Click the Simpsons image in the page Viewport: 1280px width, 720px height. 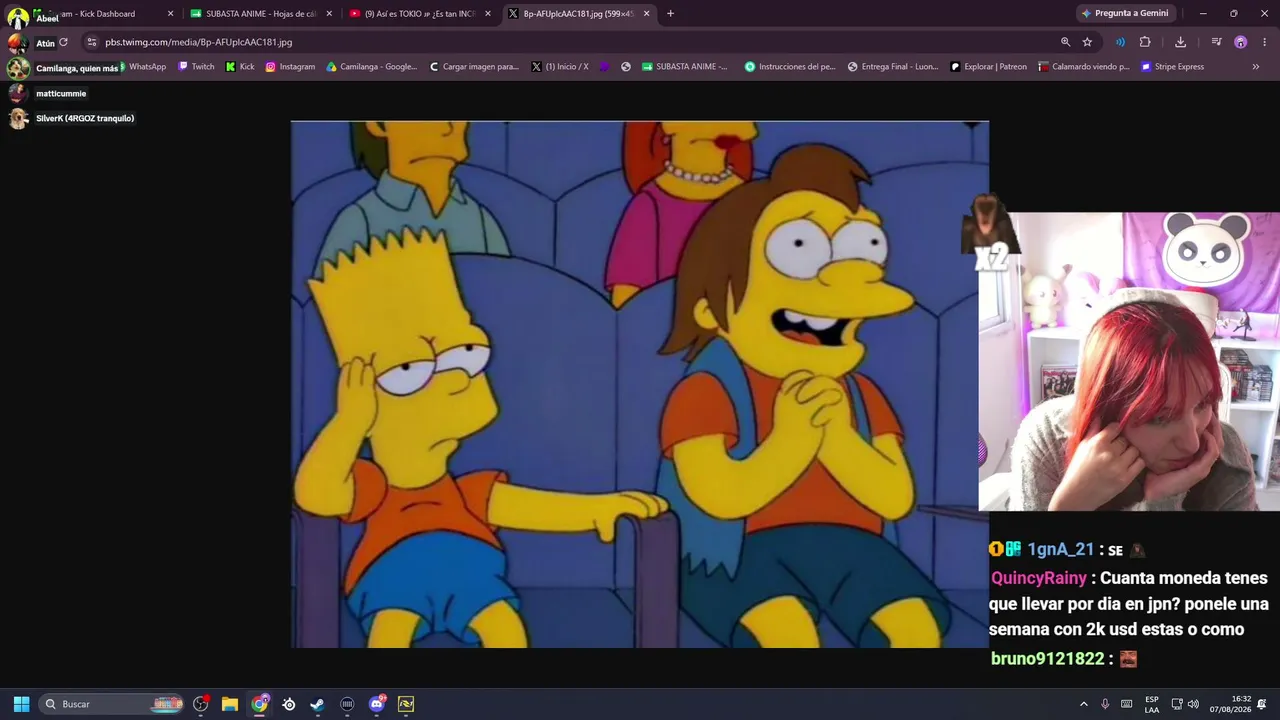[640, 385]
